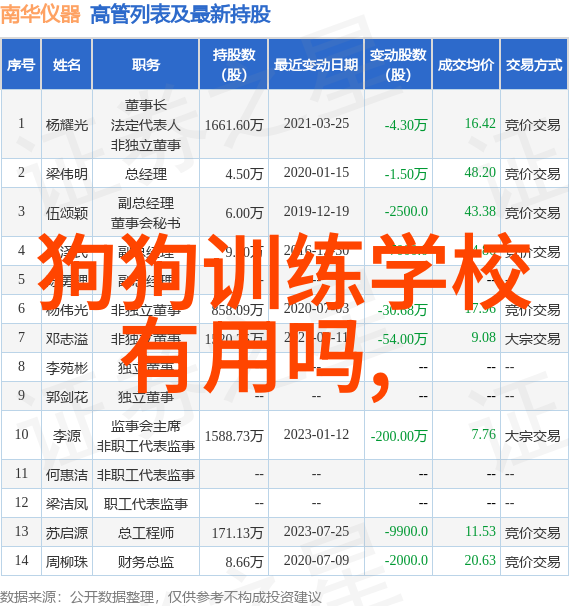The width and height of the screenshot is (569, 606).
Task: Click the 1661.60万 shareholding cell
Action: pos(234,125)
